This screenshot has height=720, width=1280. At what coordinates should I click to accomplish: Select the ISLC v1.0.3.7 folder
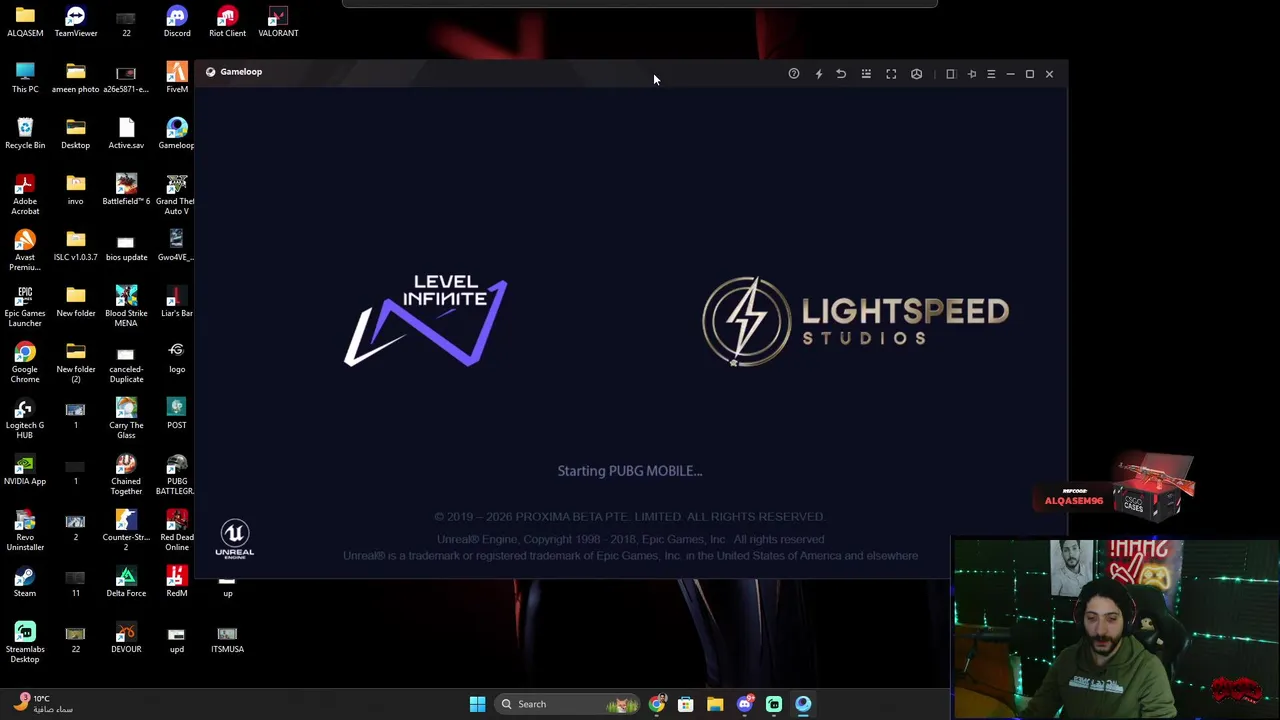(76, 246)
